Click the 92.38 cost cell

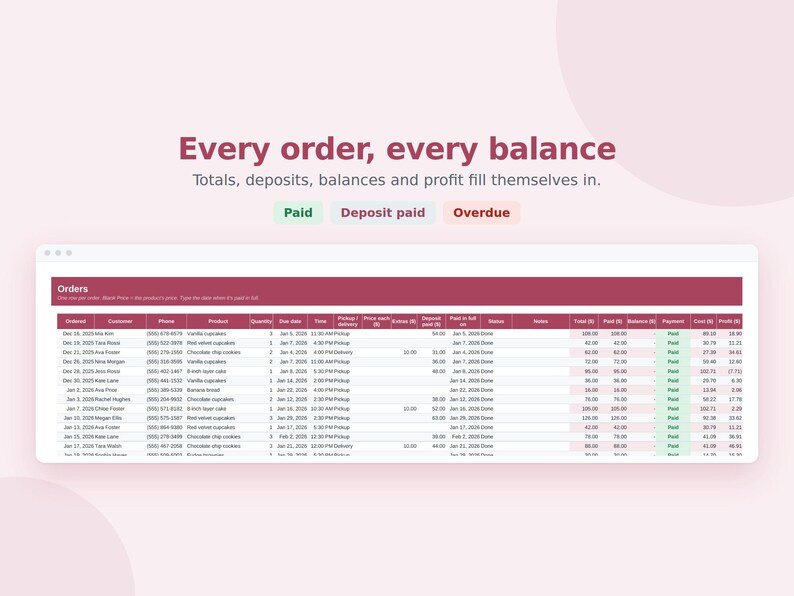click(709, 418)
